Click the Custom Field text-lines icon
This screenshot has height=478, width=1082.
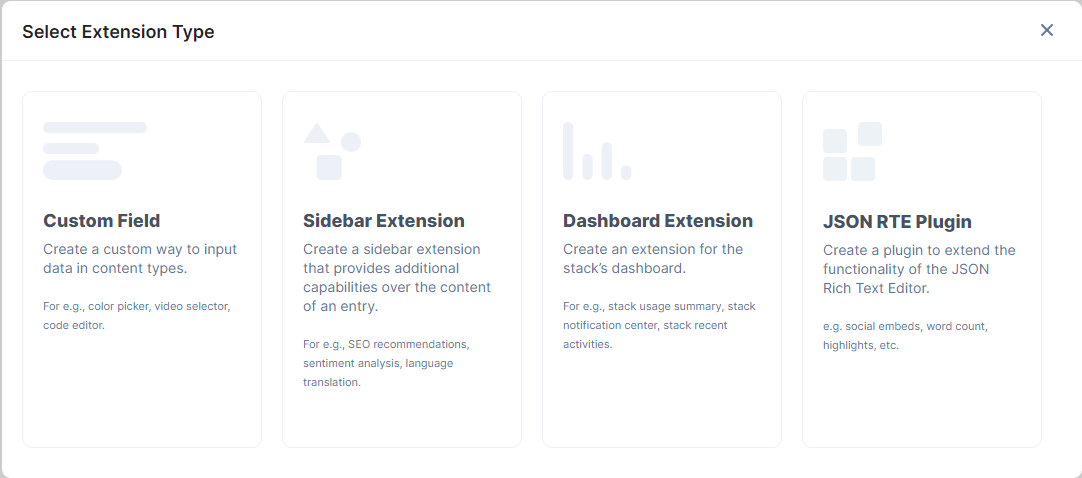pos(95,150)
